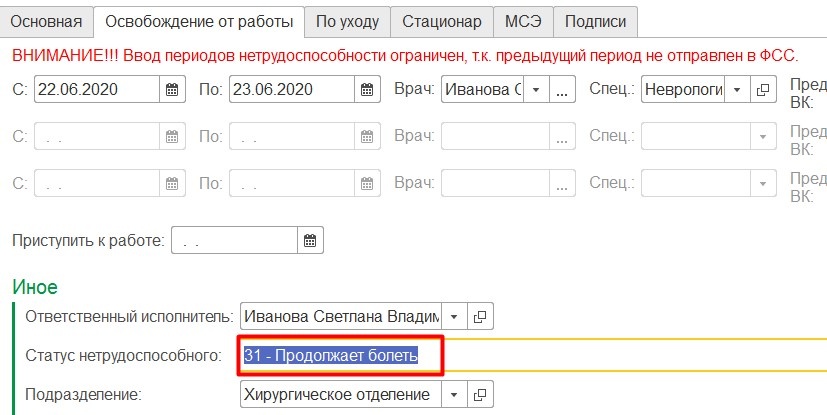The image size is (827, 415).
Task: Expand Спец. dropdown showing Невролог
Action: click(737, 89)
